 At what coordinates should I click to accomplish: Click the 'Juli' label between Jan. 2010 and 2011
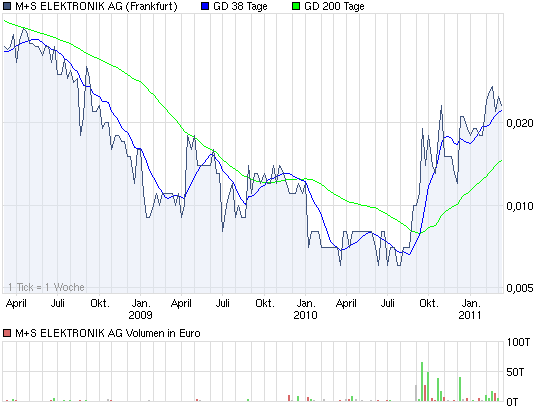point(387,303)
